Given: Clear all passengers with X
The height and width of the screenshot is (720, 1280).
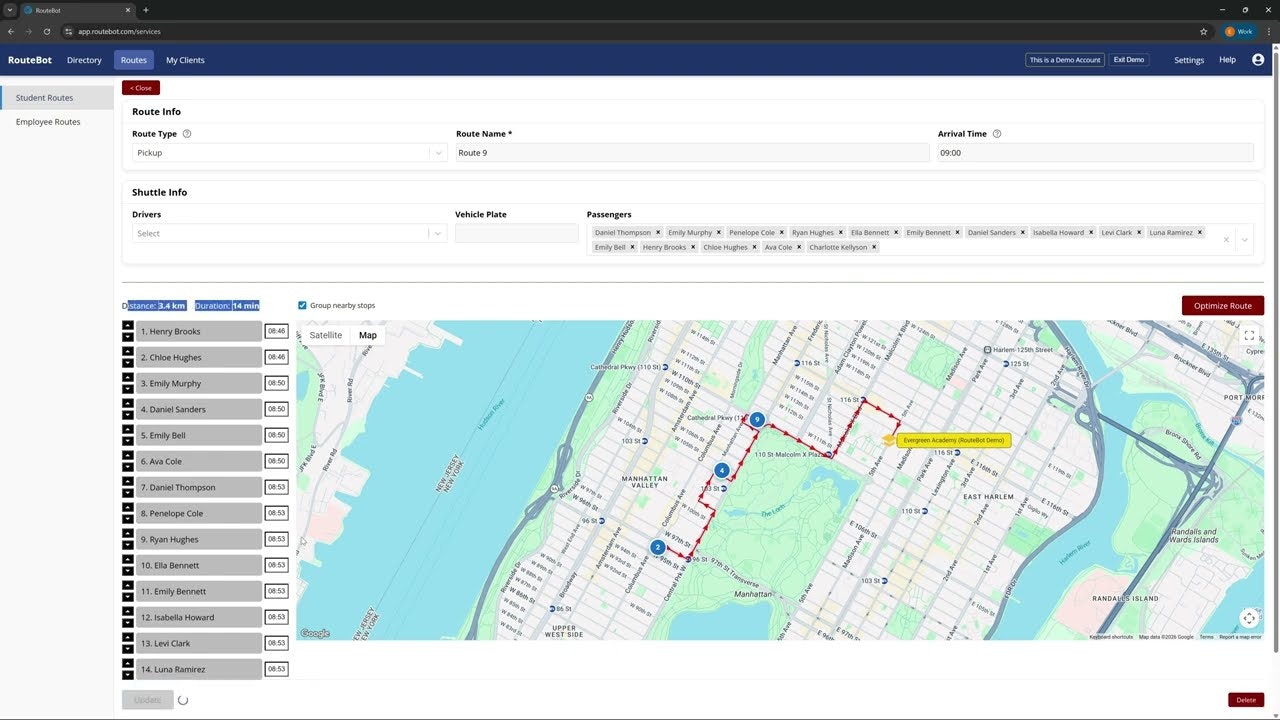Looking at the screenshot, I should (1226, 240).
